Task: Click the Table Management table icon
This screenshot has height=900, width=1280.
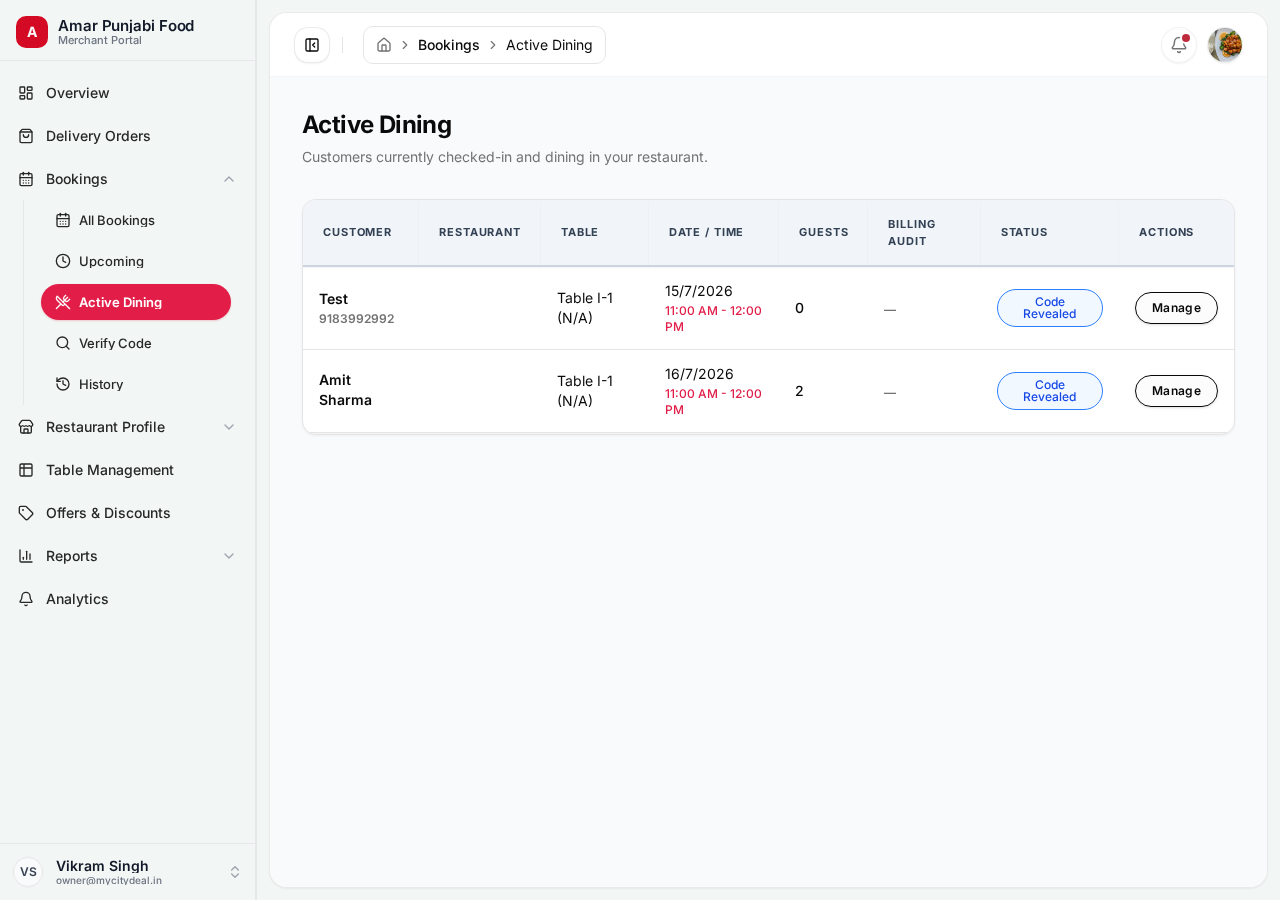Action: (26, 470)
